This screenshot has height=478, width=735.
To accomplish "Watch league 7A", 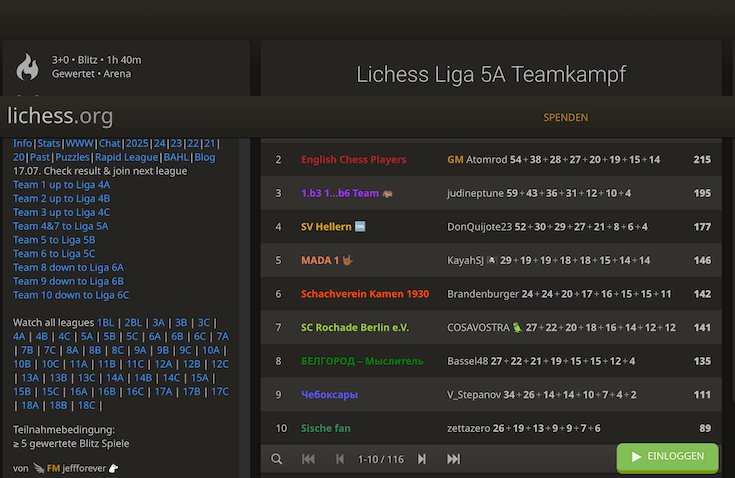I will pyautogui.click(x=223, y=336).
